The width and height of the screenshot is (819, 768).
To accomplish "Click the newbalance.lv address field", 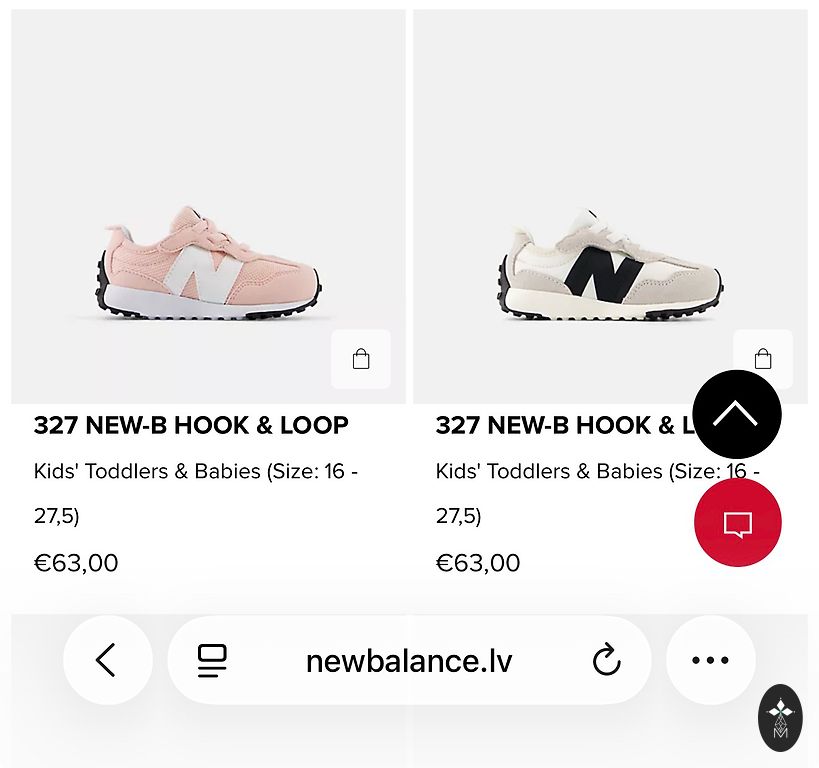I will pyautogui.click(x=410, y=660).
